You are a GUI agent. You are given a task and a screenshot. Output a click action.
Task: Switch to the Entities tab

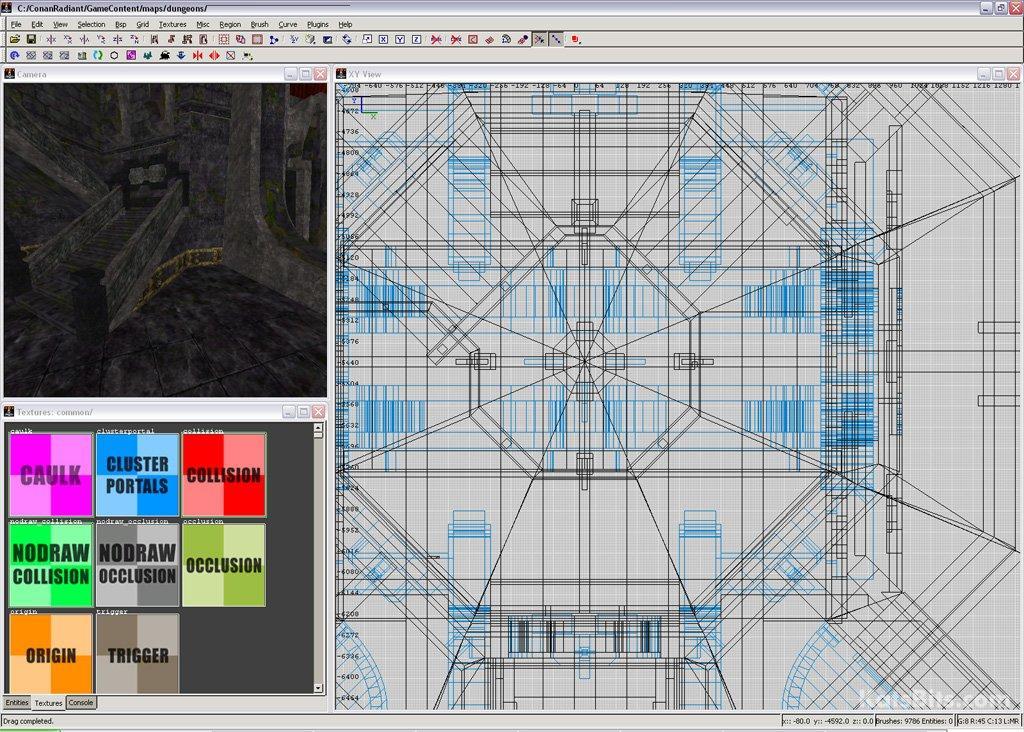coord(17,703)
